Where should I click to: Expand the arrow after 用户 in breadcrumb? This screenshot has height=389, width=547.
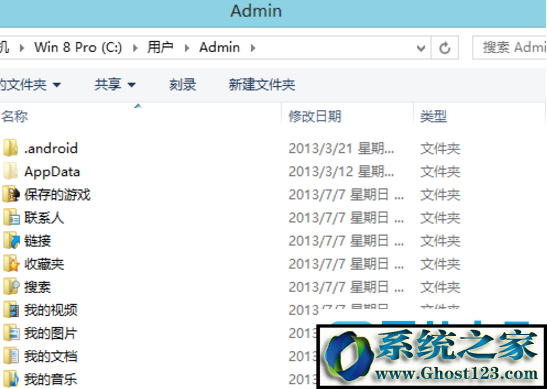coord(187,47)
